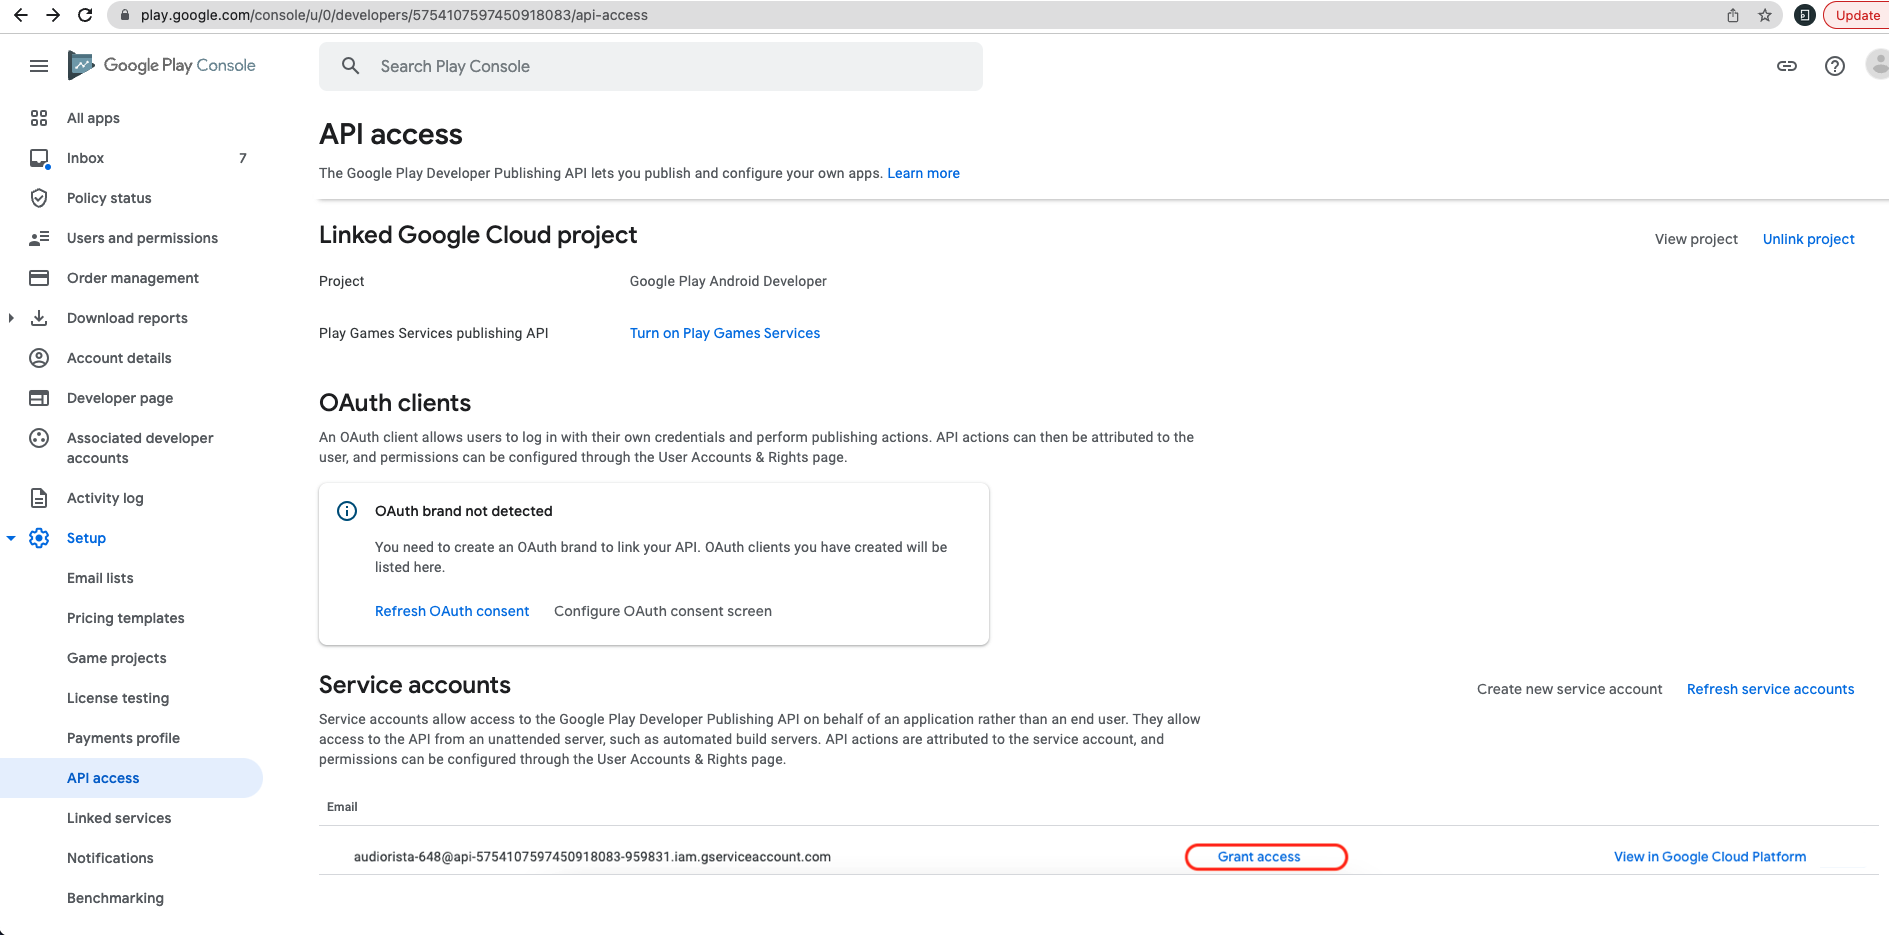Click the Associated developer accounts icon
The width and height of the screenshot is (1889, 935).
[x=39, y=438]
